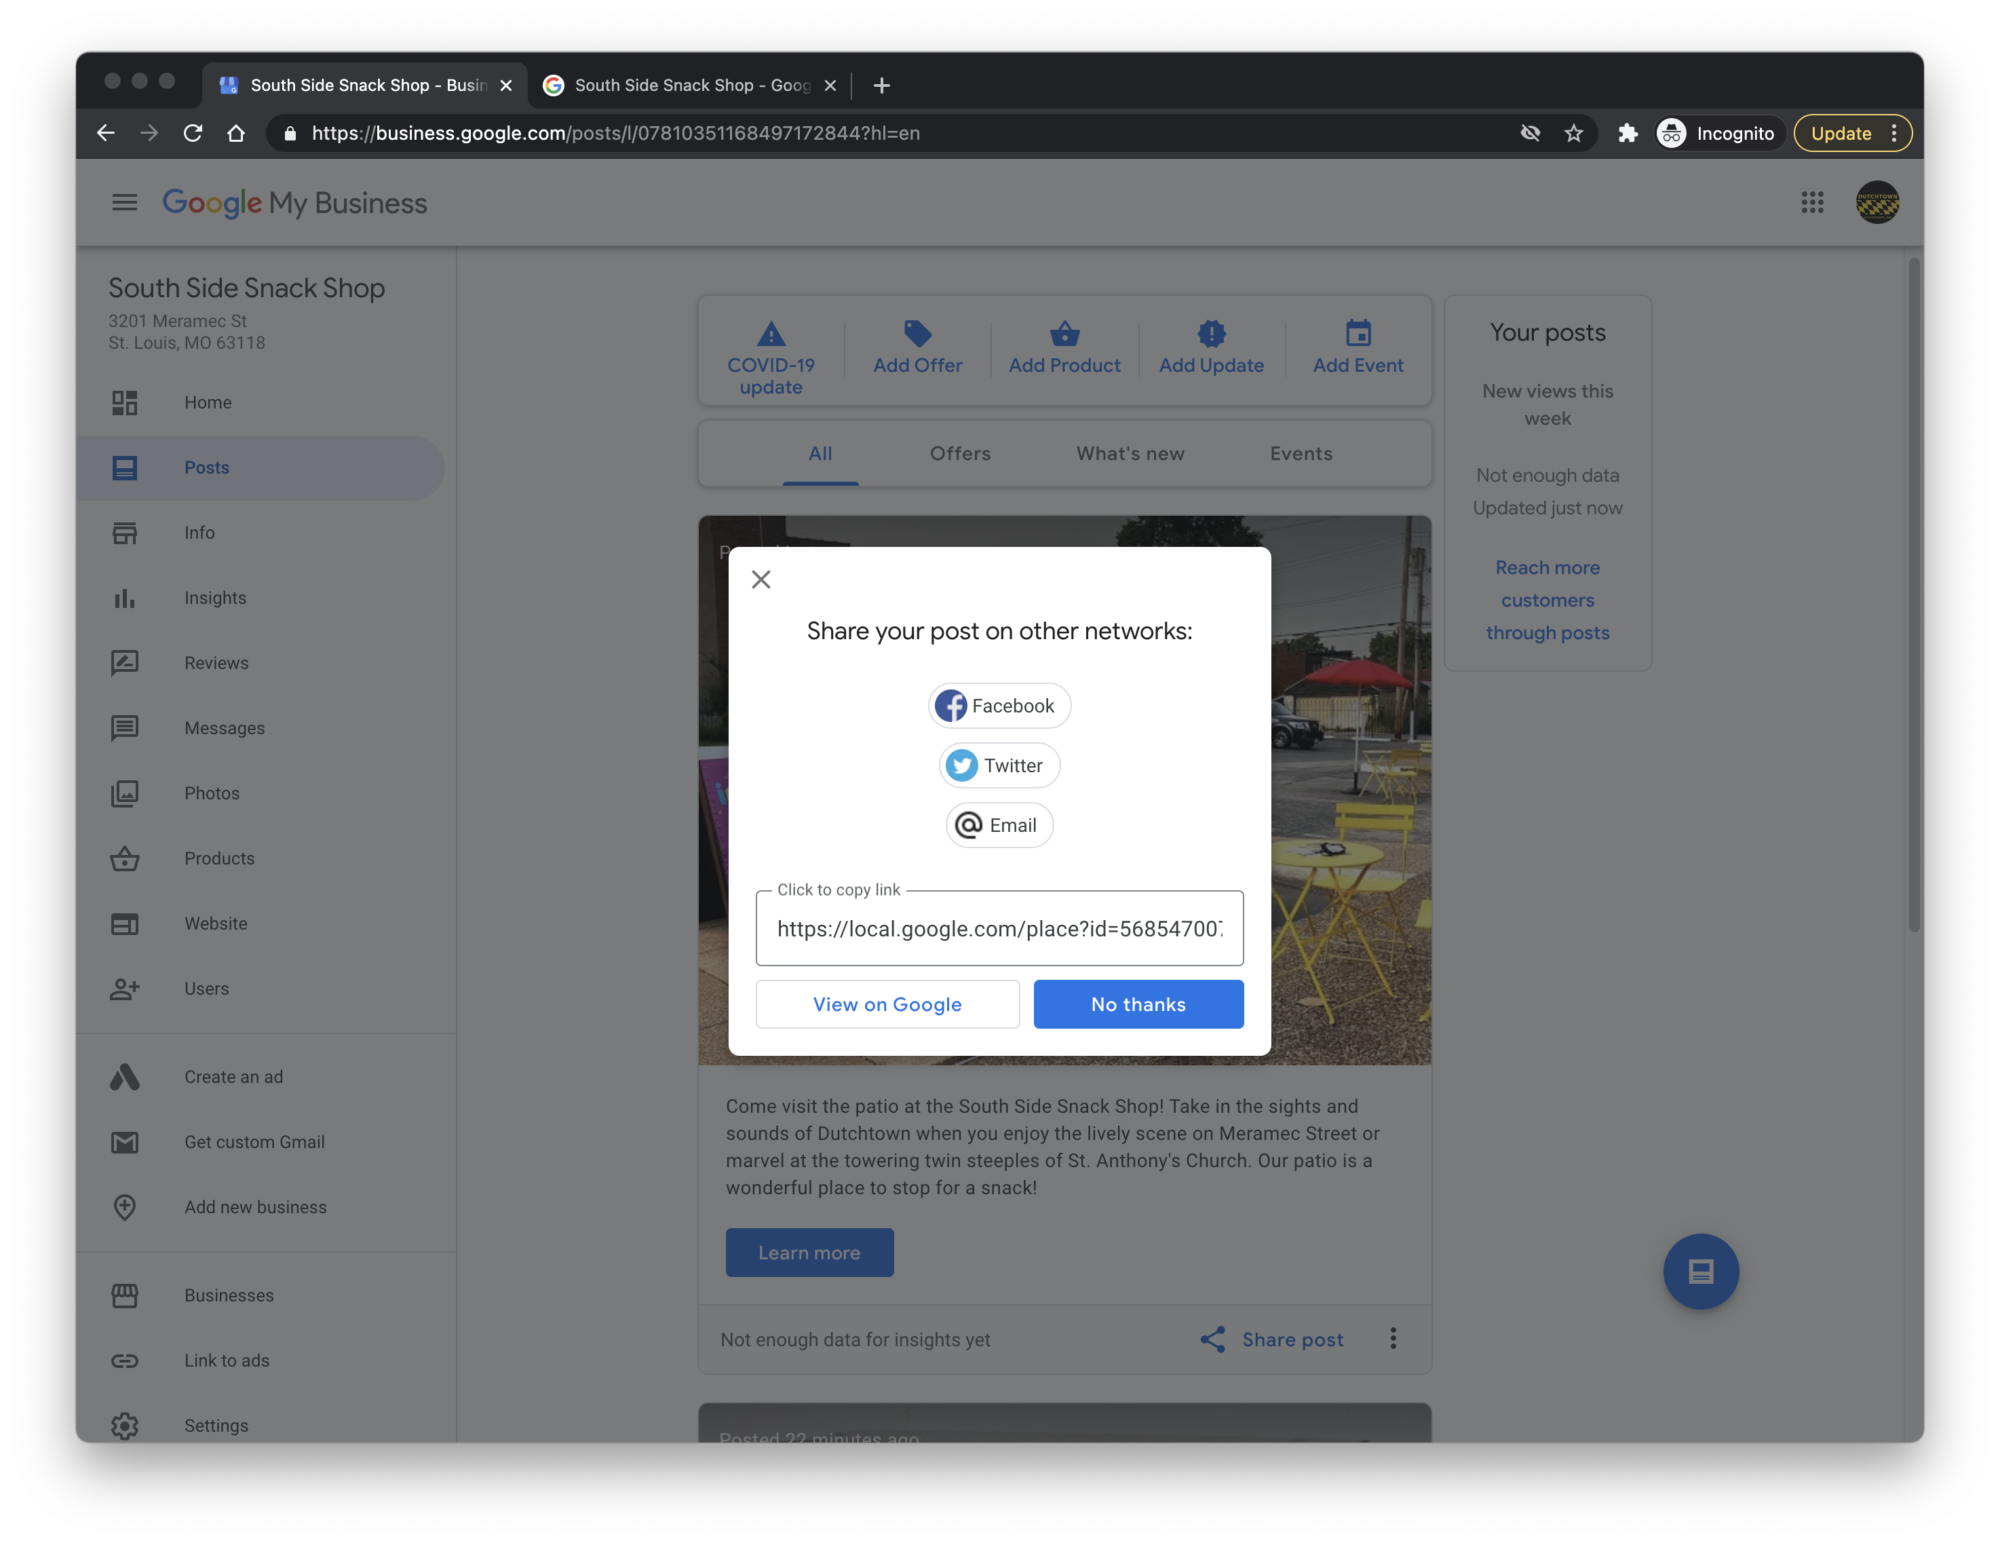The height and width of the screenshot is (1543, 2000).
Task: Open the hamburger main menu
Action: click(125, 203)
